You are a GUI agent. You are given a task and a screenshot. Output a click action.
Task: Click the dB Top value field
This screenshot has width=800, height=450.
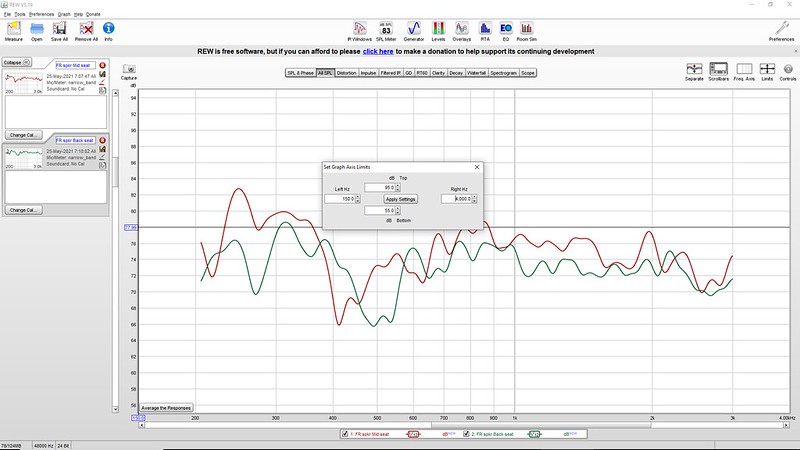tap(380, 188)
